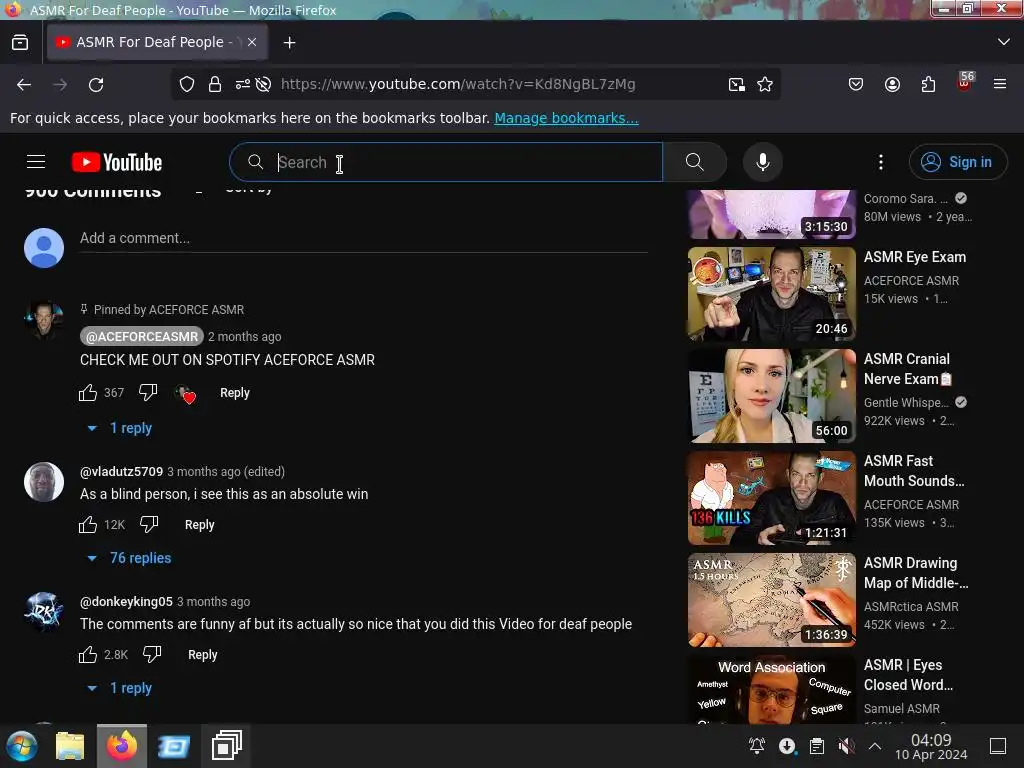1024x768 pixels.
Task: Open the Firefox extensions puzzle icon
Action: point(928,84)
